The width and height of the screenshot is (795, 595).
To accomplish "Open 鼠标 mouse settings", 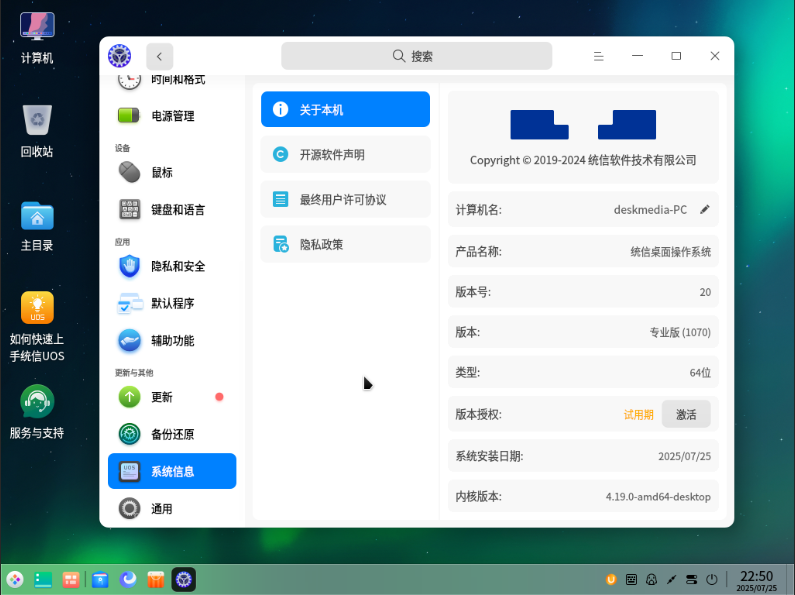I will click(x=172, y=172).
